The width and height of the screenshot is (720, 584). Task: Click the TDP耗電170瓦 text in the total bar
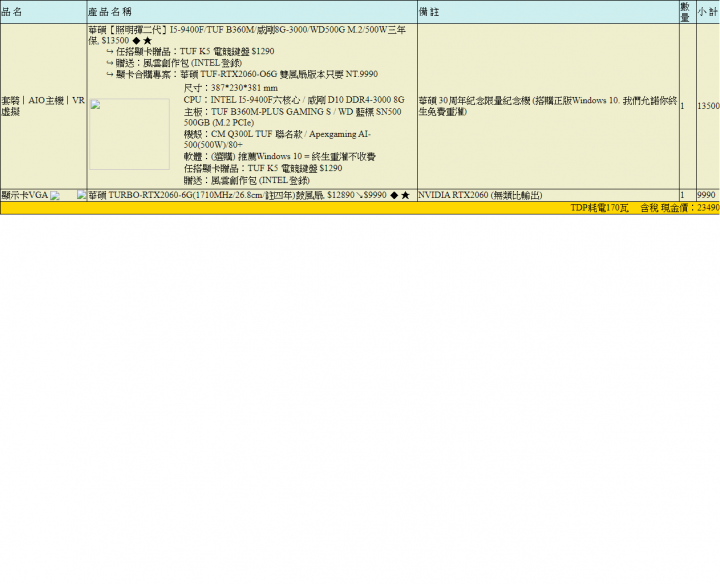point(600,208)
